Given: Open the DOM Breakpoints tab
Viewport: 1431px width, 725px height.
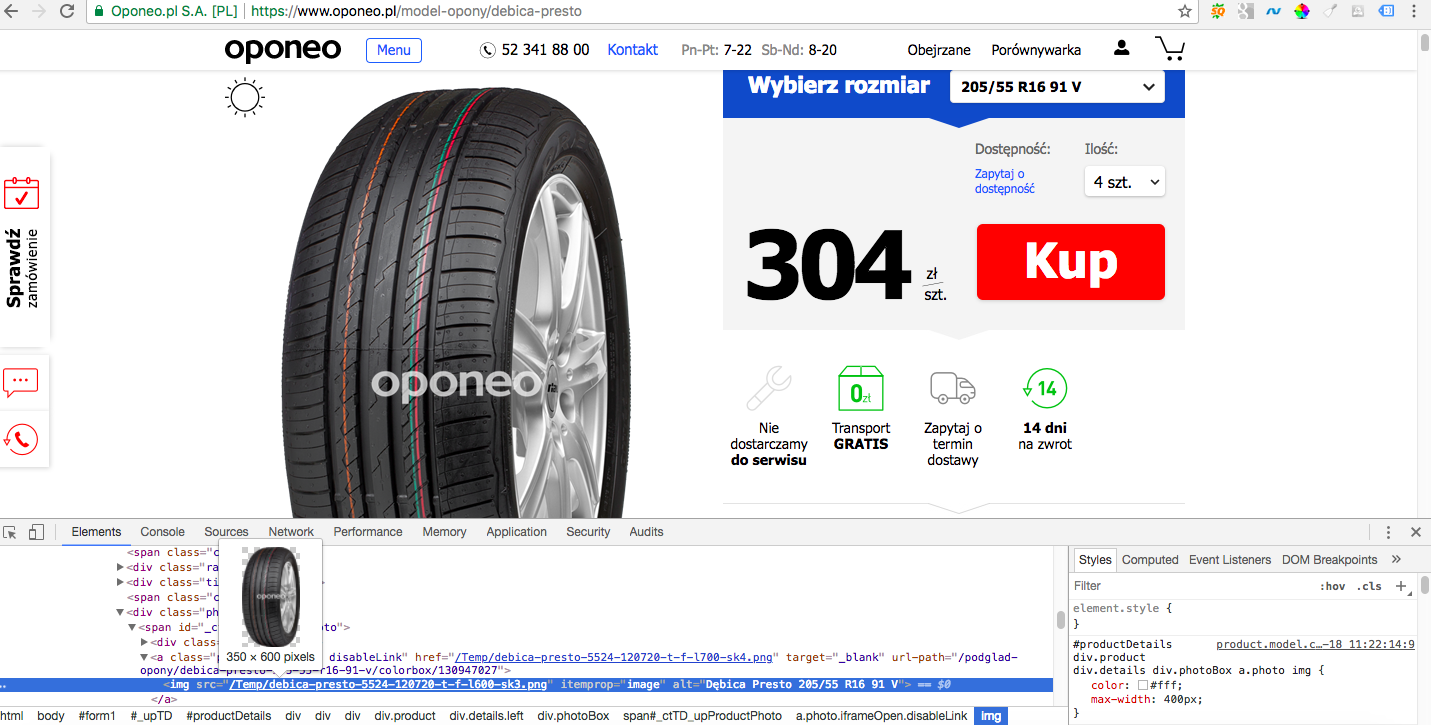Looking at the screenshot, I should point(1329,560).
